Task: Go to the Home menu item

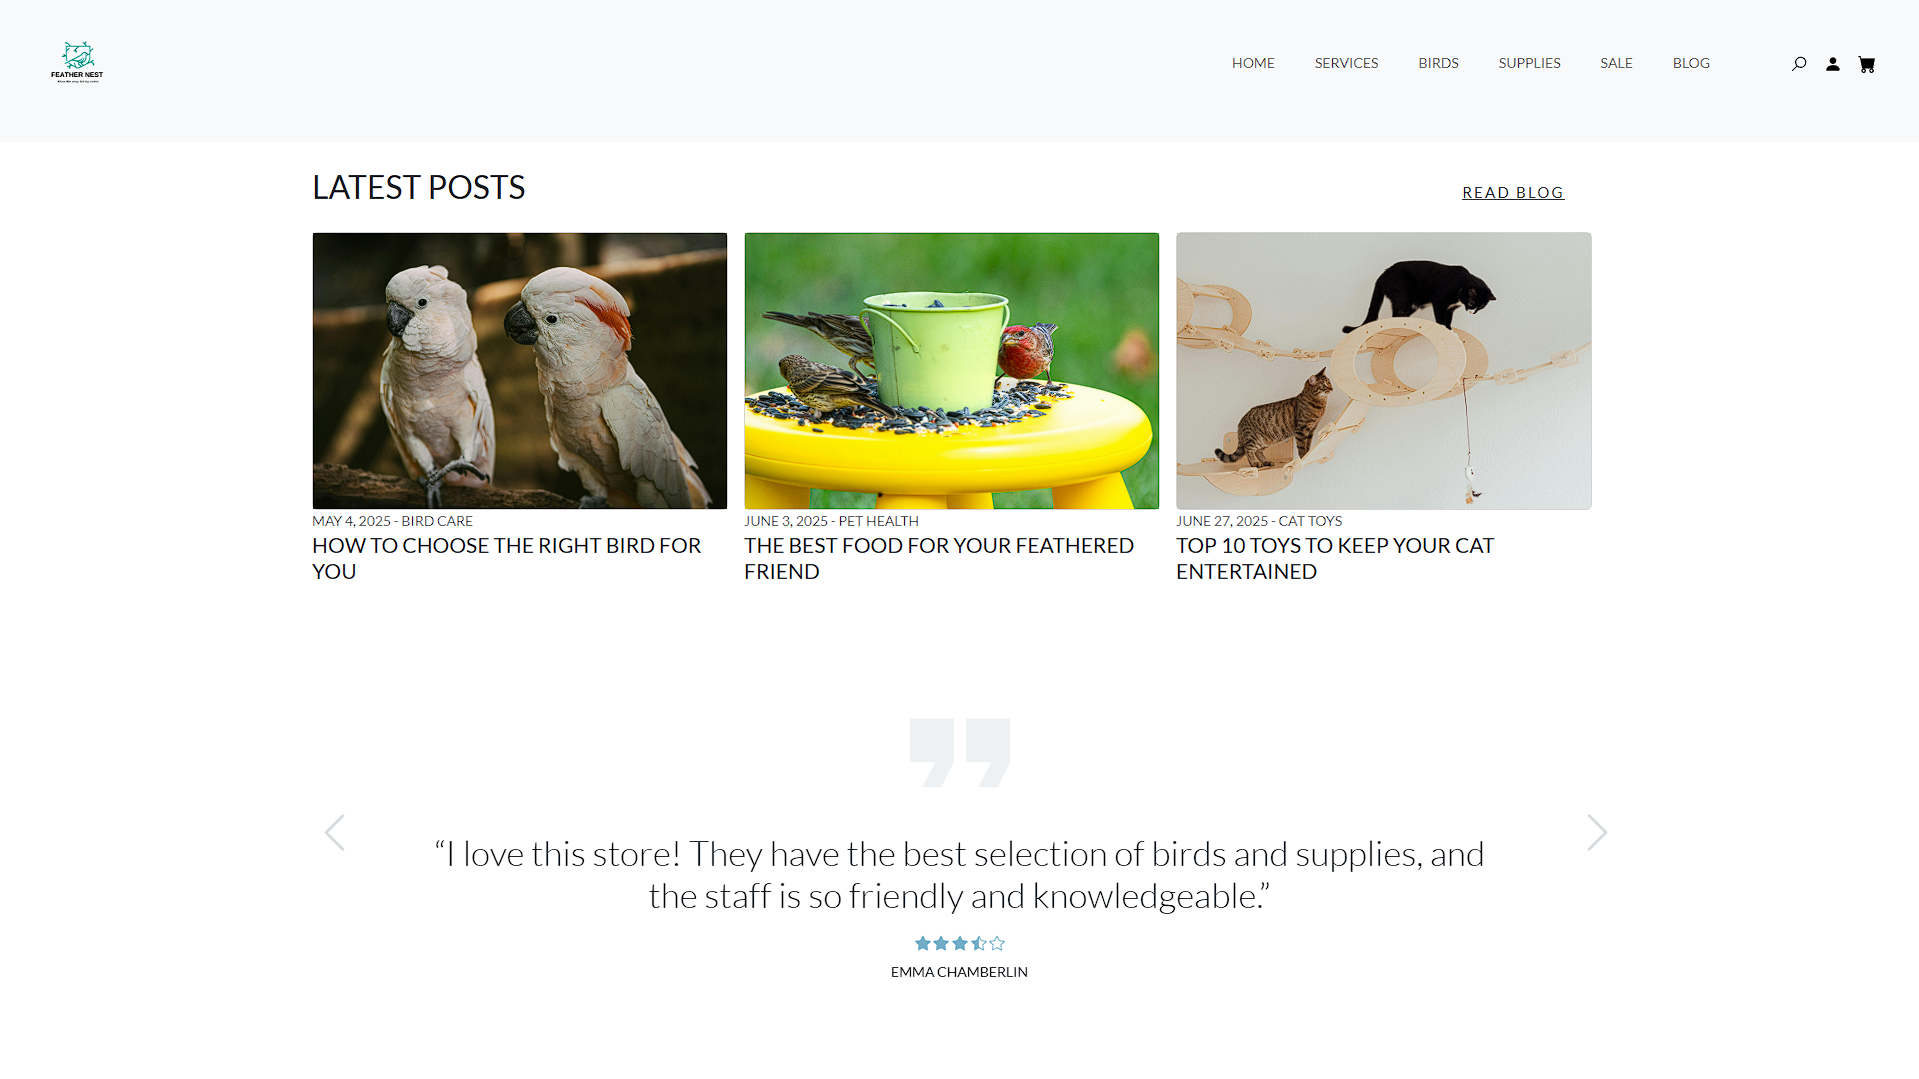Action: coord(1253,63)
